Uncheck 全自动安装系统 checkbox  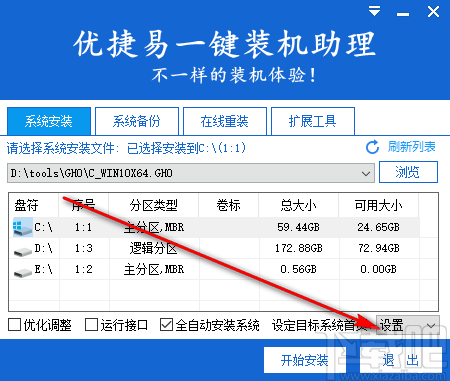point(166,324)
